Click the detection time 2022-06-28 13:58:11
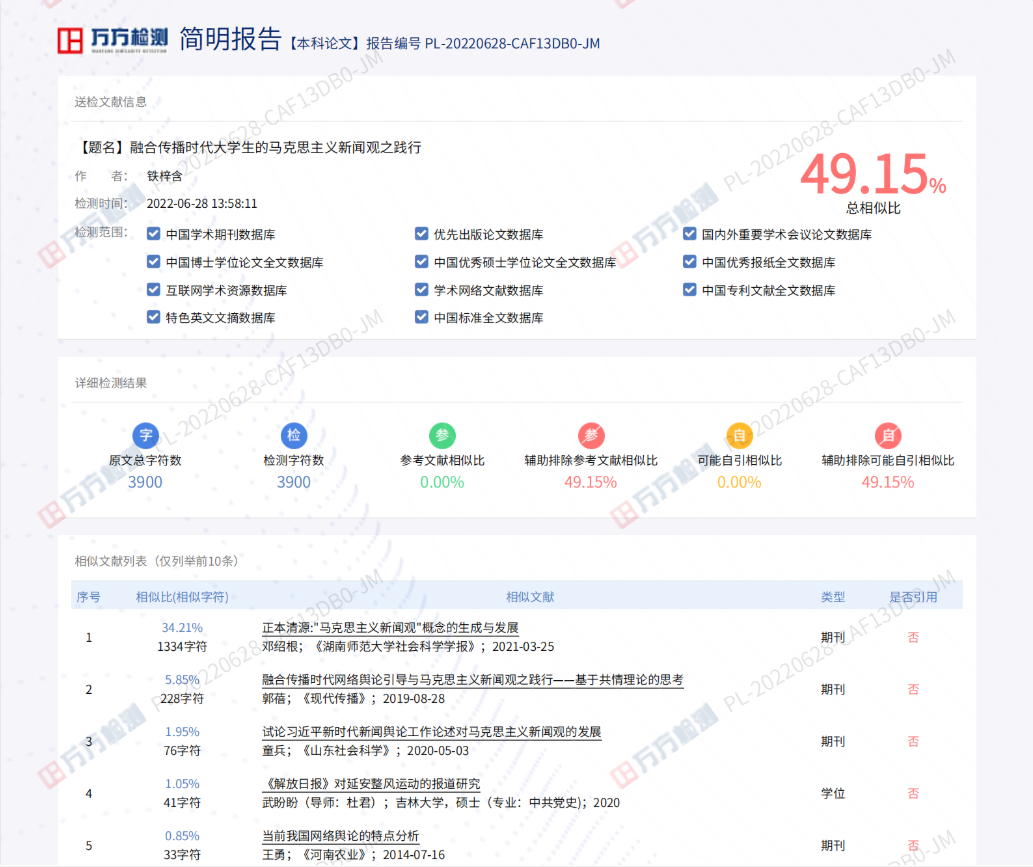Viewport: 1033px width, 867px height. [x=202, y=204]
